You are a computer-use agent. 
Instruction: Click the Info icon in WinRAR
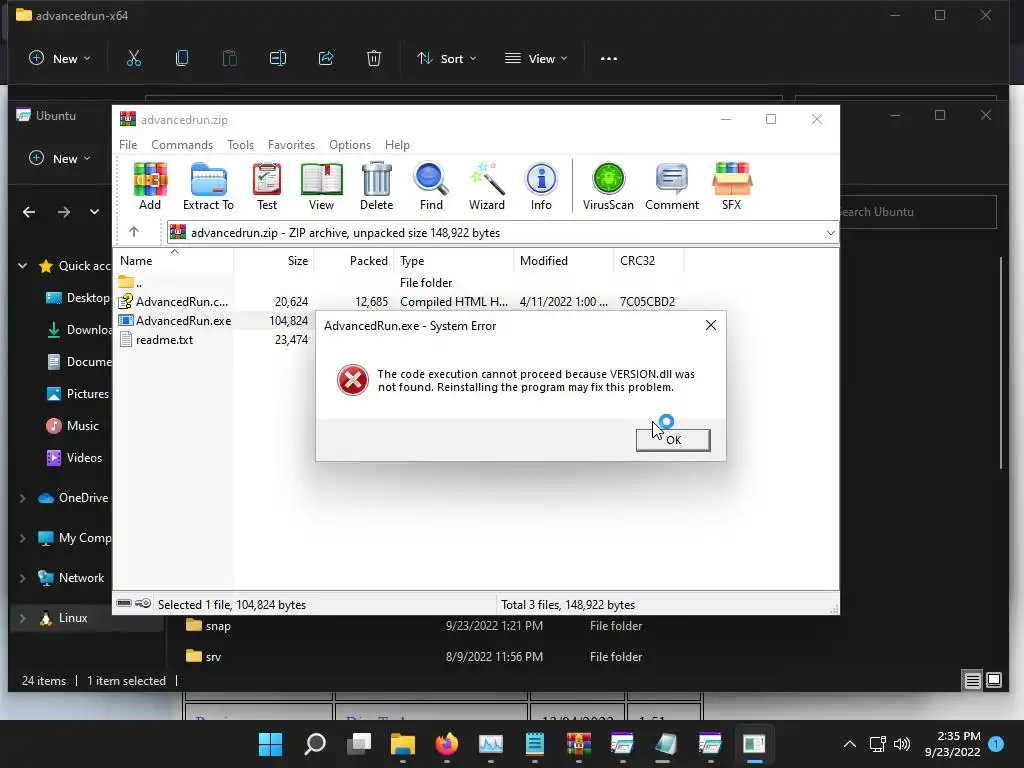click(541, 186)
